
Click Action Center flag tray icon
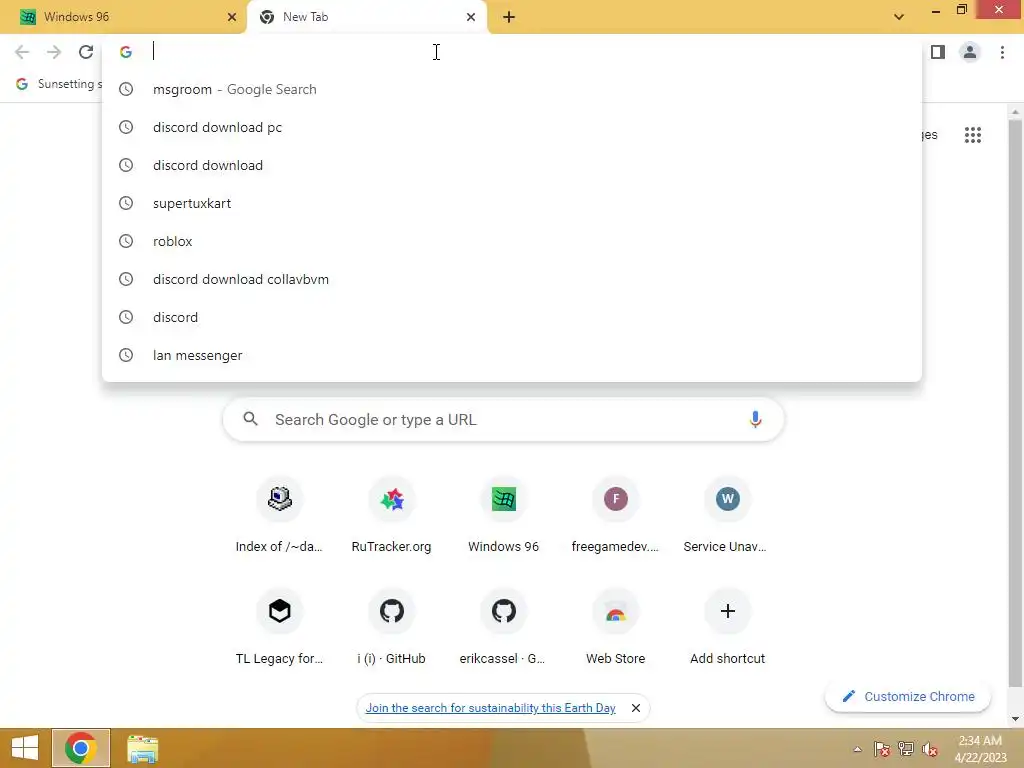tap(882, 749)
